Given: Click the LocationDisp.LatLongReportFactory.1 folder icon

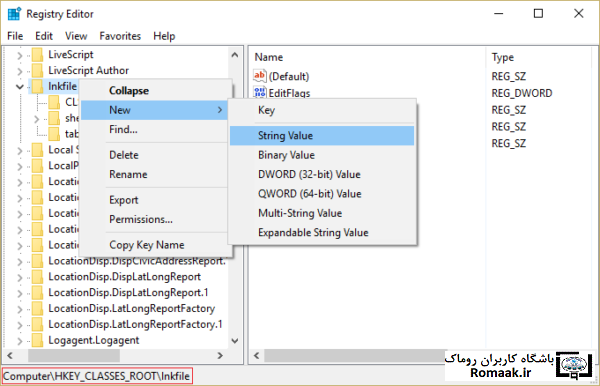Looking at the screenshot, I should pyautogui.click(x=38, y=324).
